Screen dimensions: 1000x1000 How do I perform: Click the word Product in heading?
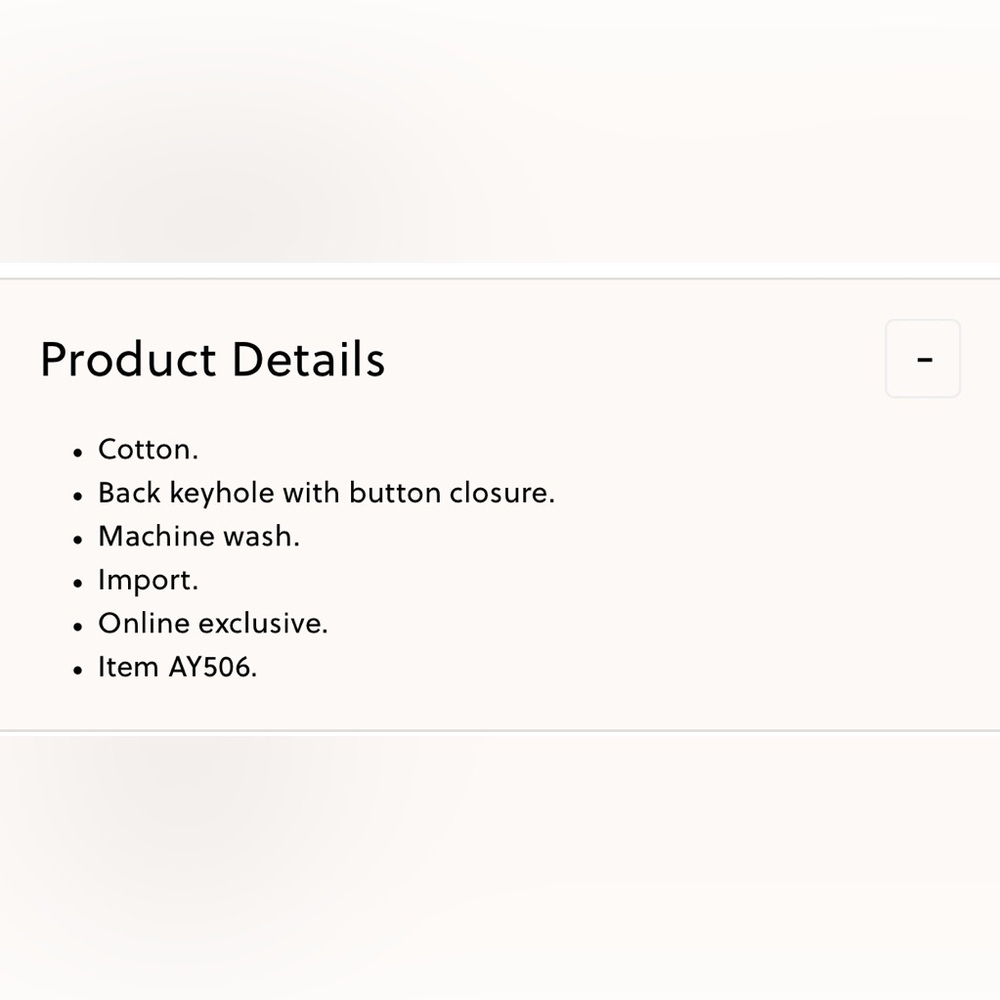tap(128, 360)
